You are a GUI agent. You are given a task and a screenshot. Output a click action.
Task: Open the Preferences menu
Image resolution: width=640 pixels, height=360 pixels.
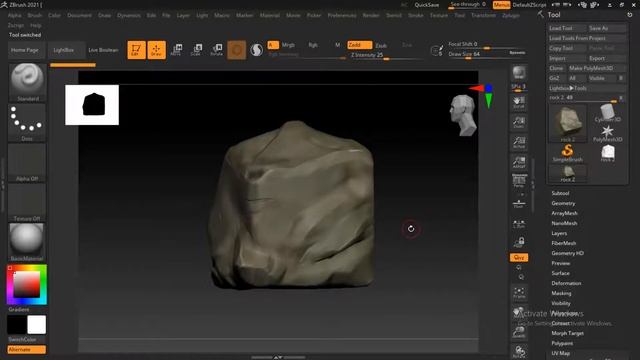pos(342,15)
